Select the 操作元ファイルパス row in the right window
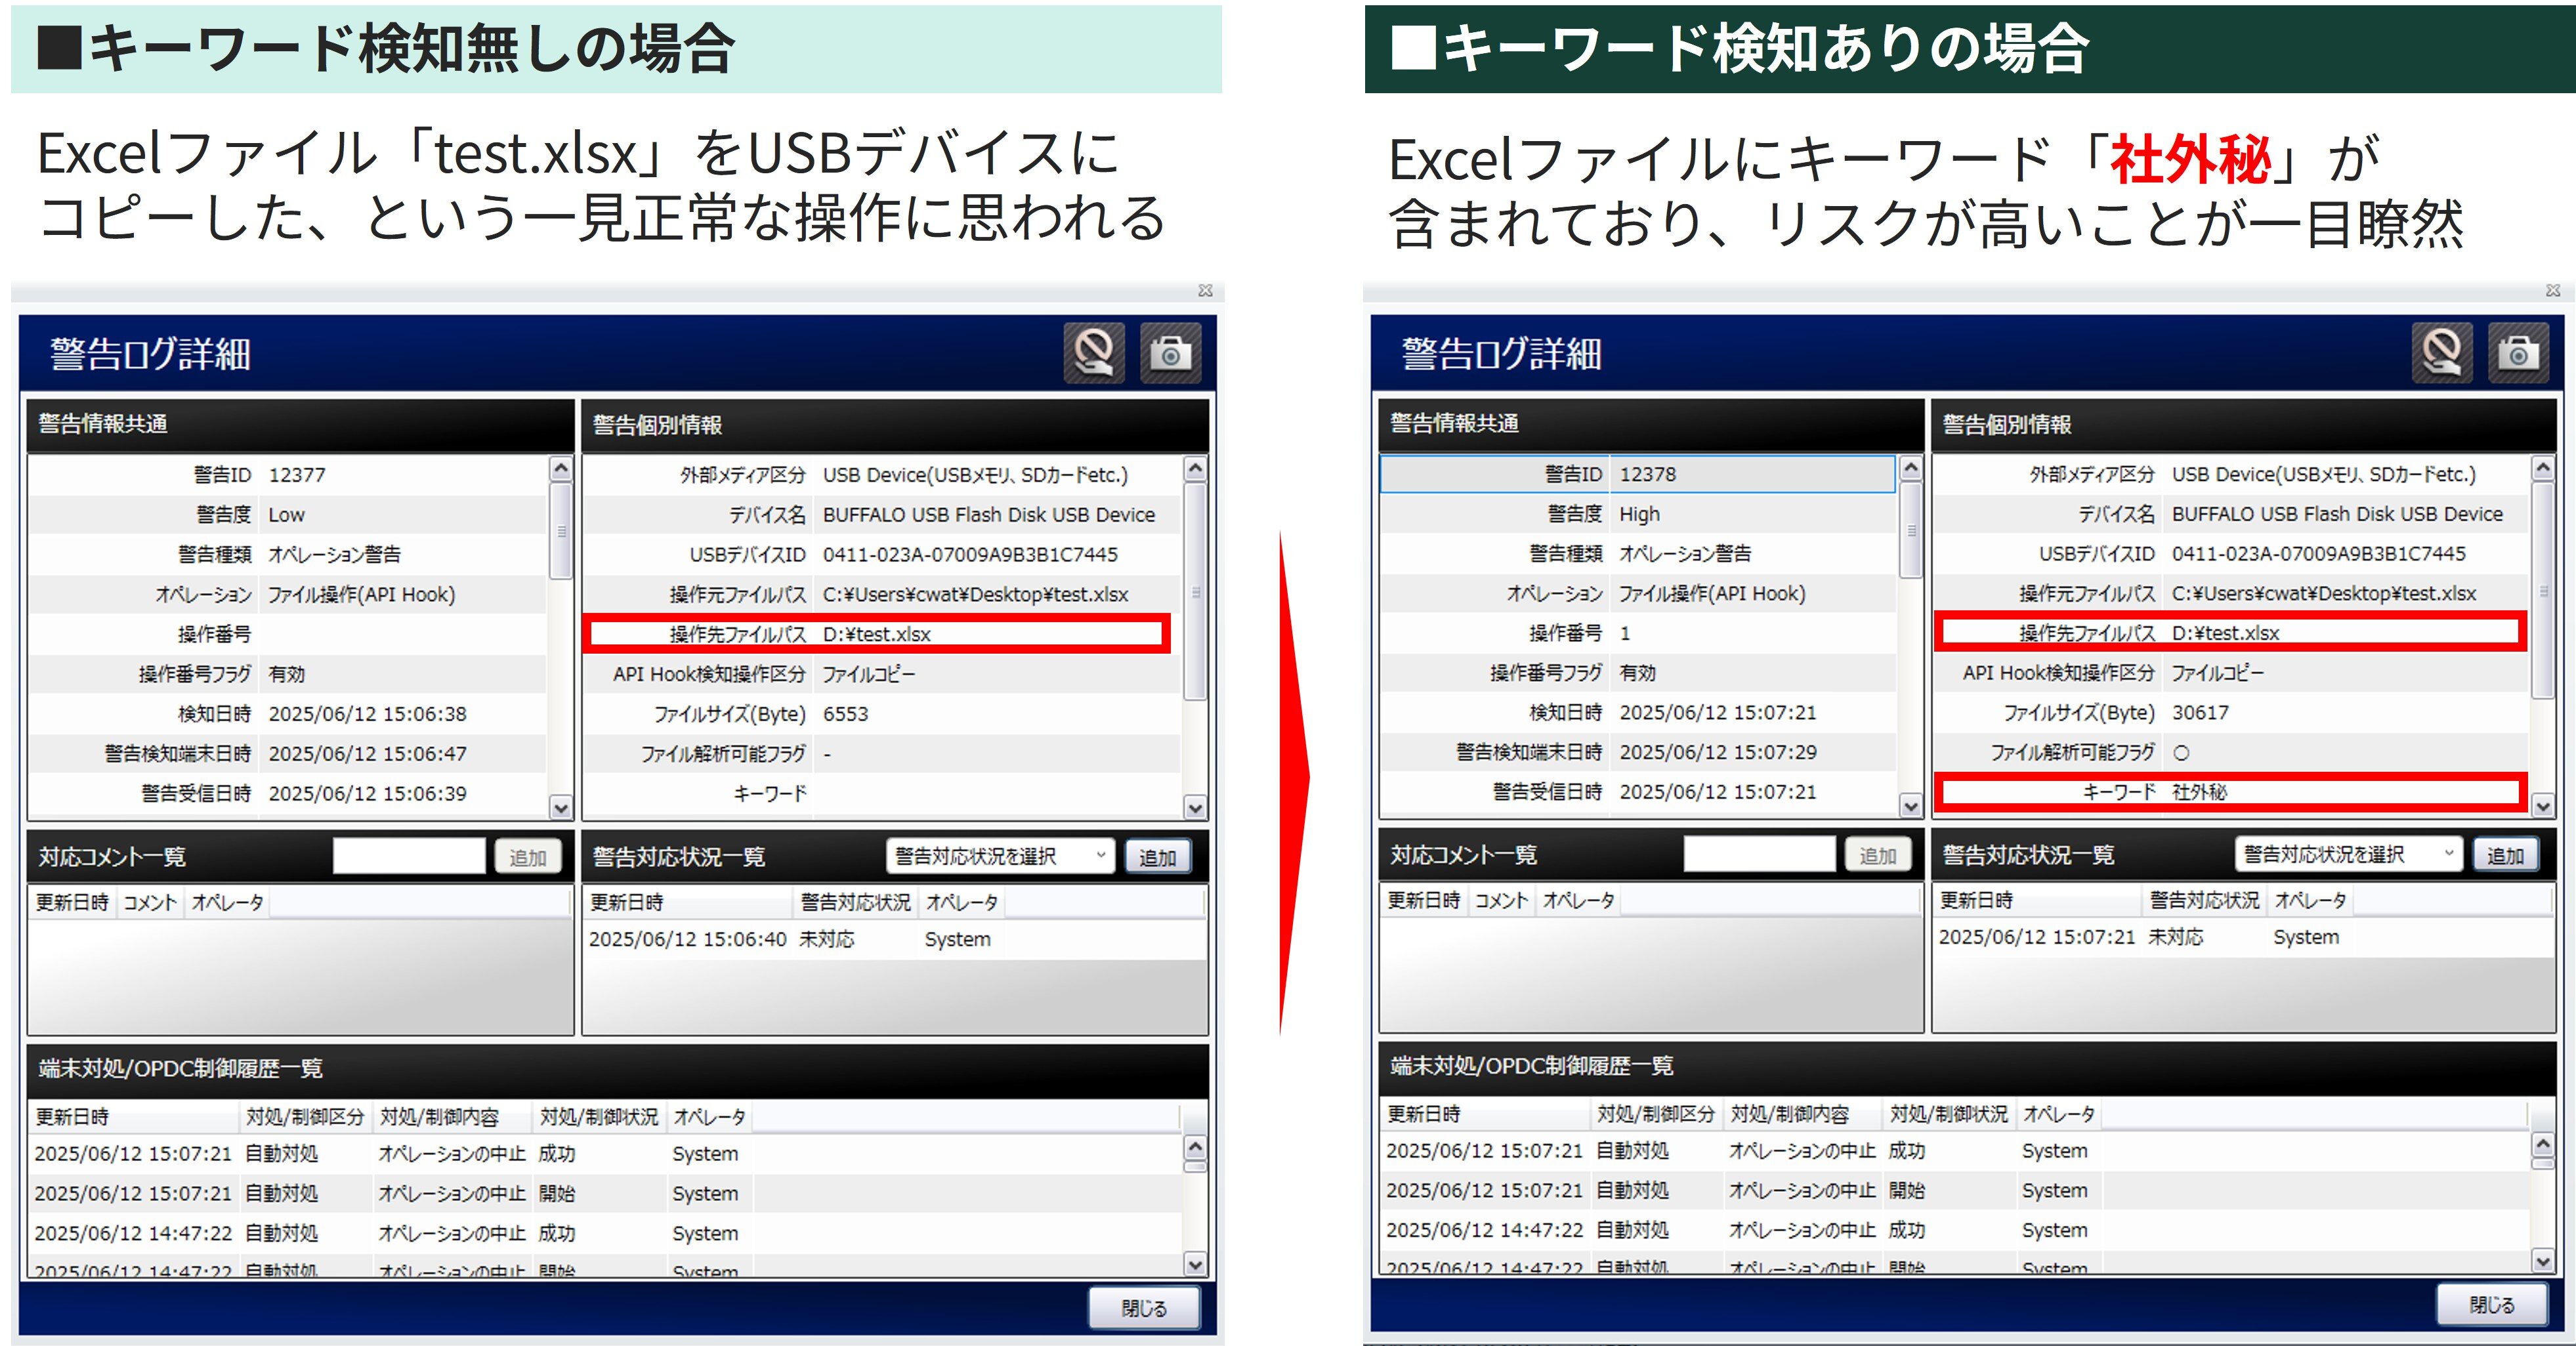The height and width of the screenshot is (1346, 2576). click(2232, 594)
